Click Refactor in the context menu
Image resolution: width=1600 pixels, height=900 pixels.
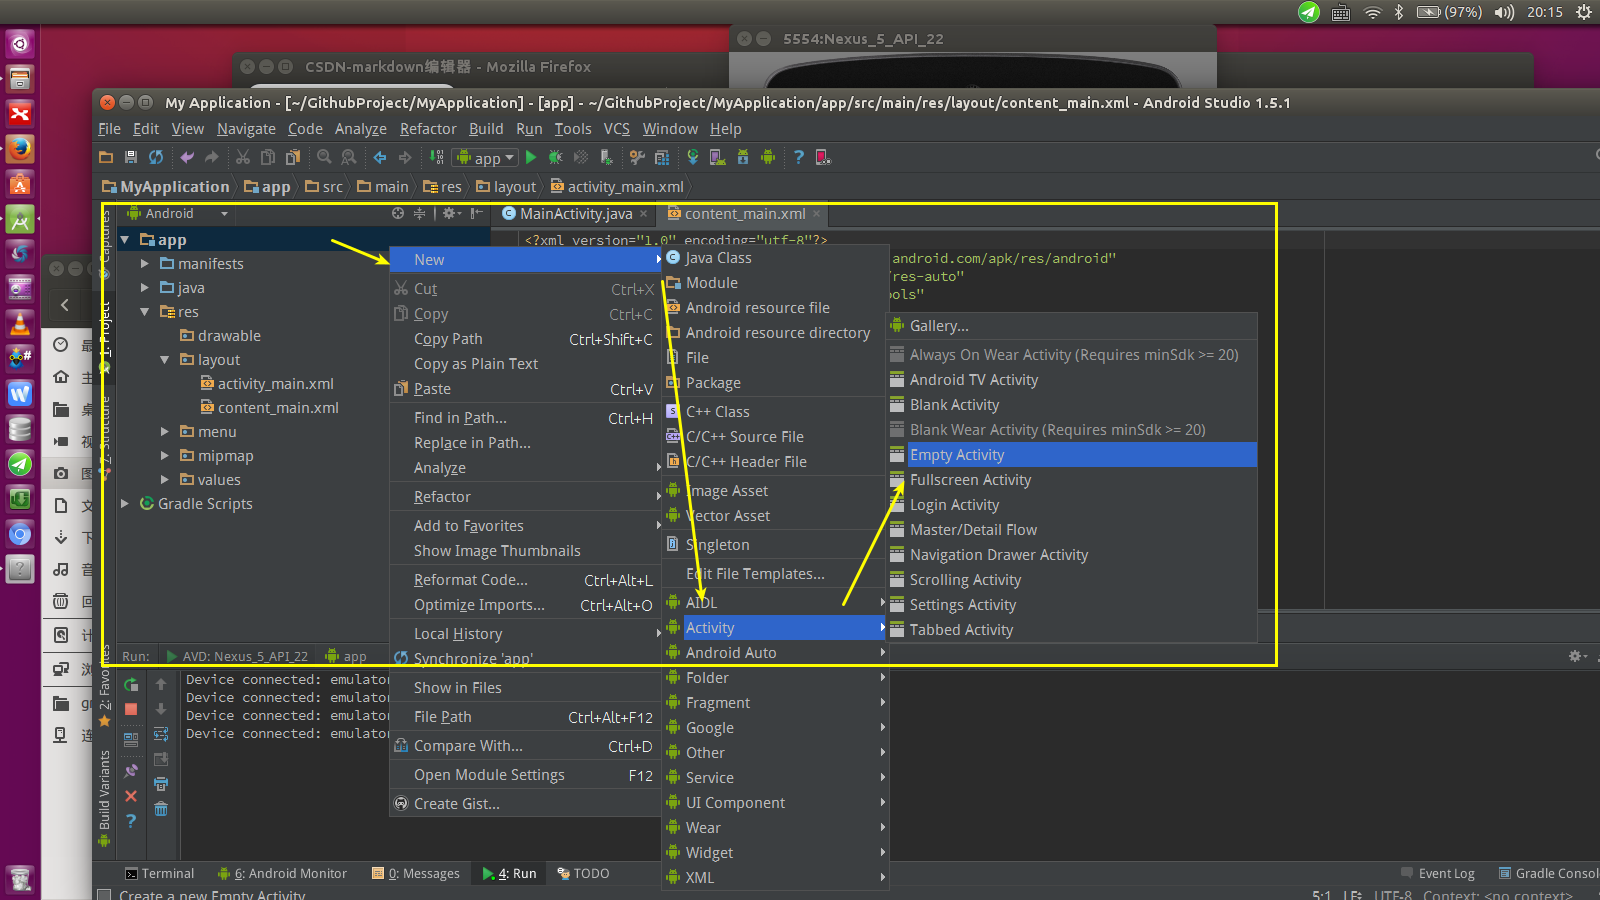tap(525, 497)
